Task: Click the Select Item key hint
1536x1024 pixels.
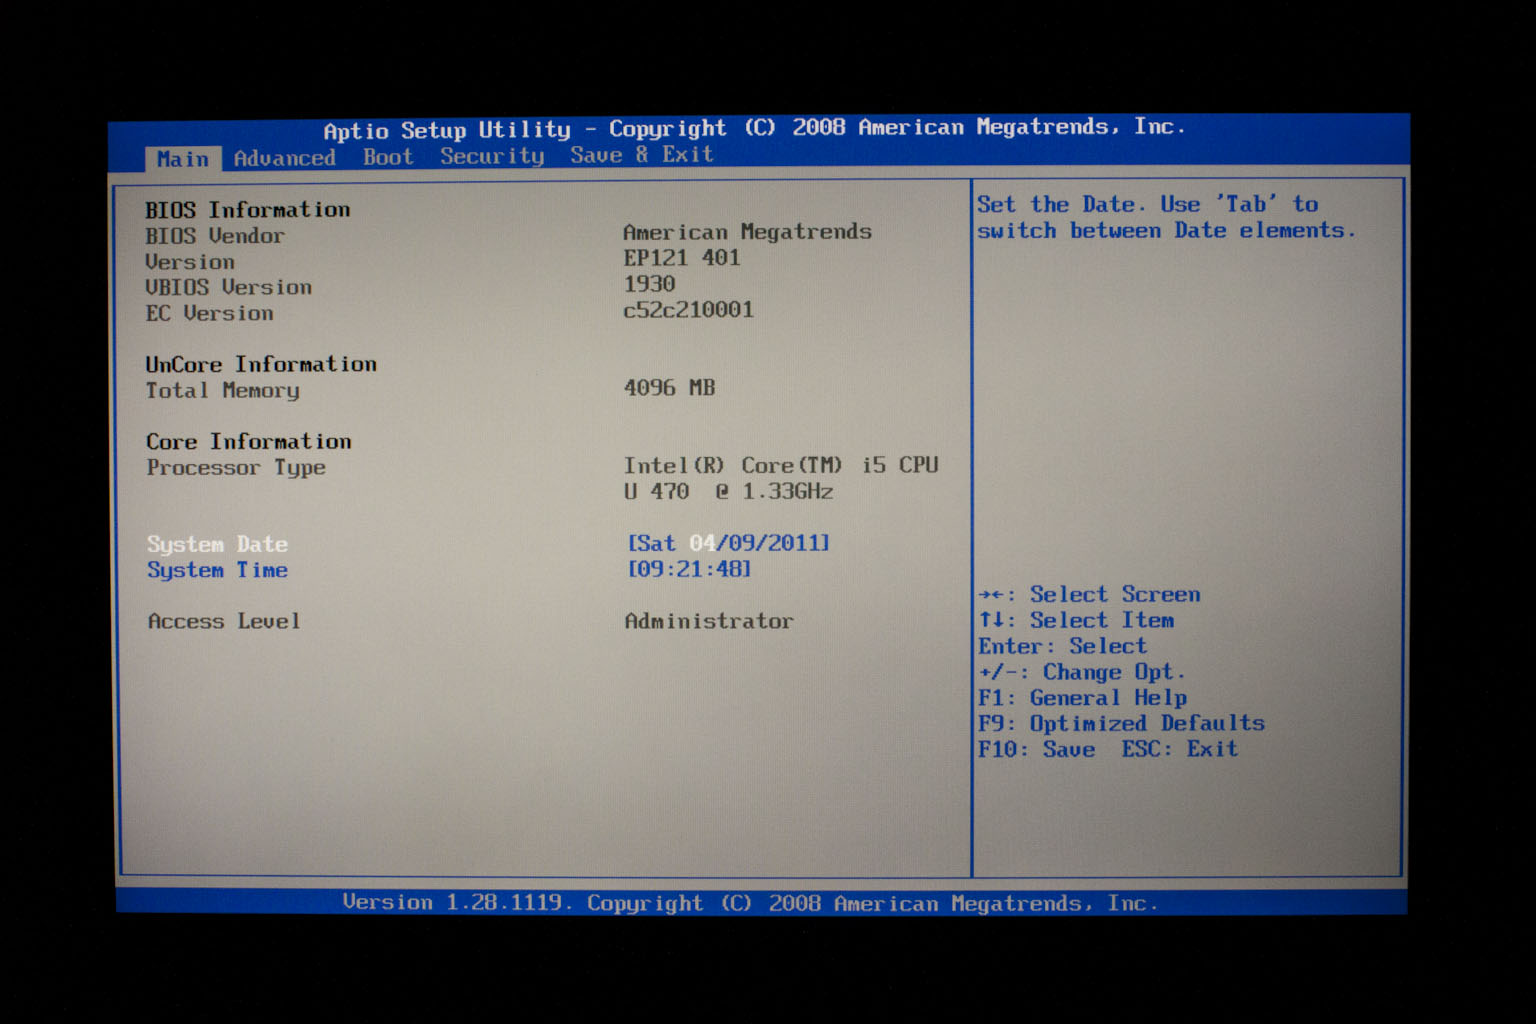Action: (1076, 620)
